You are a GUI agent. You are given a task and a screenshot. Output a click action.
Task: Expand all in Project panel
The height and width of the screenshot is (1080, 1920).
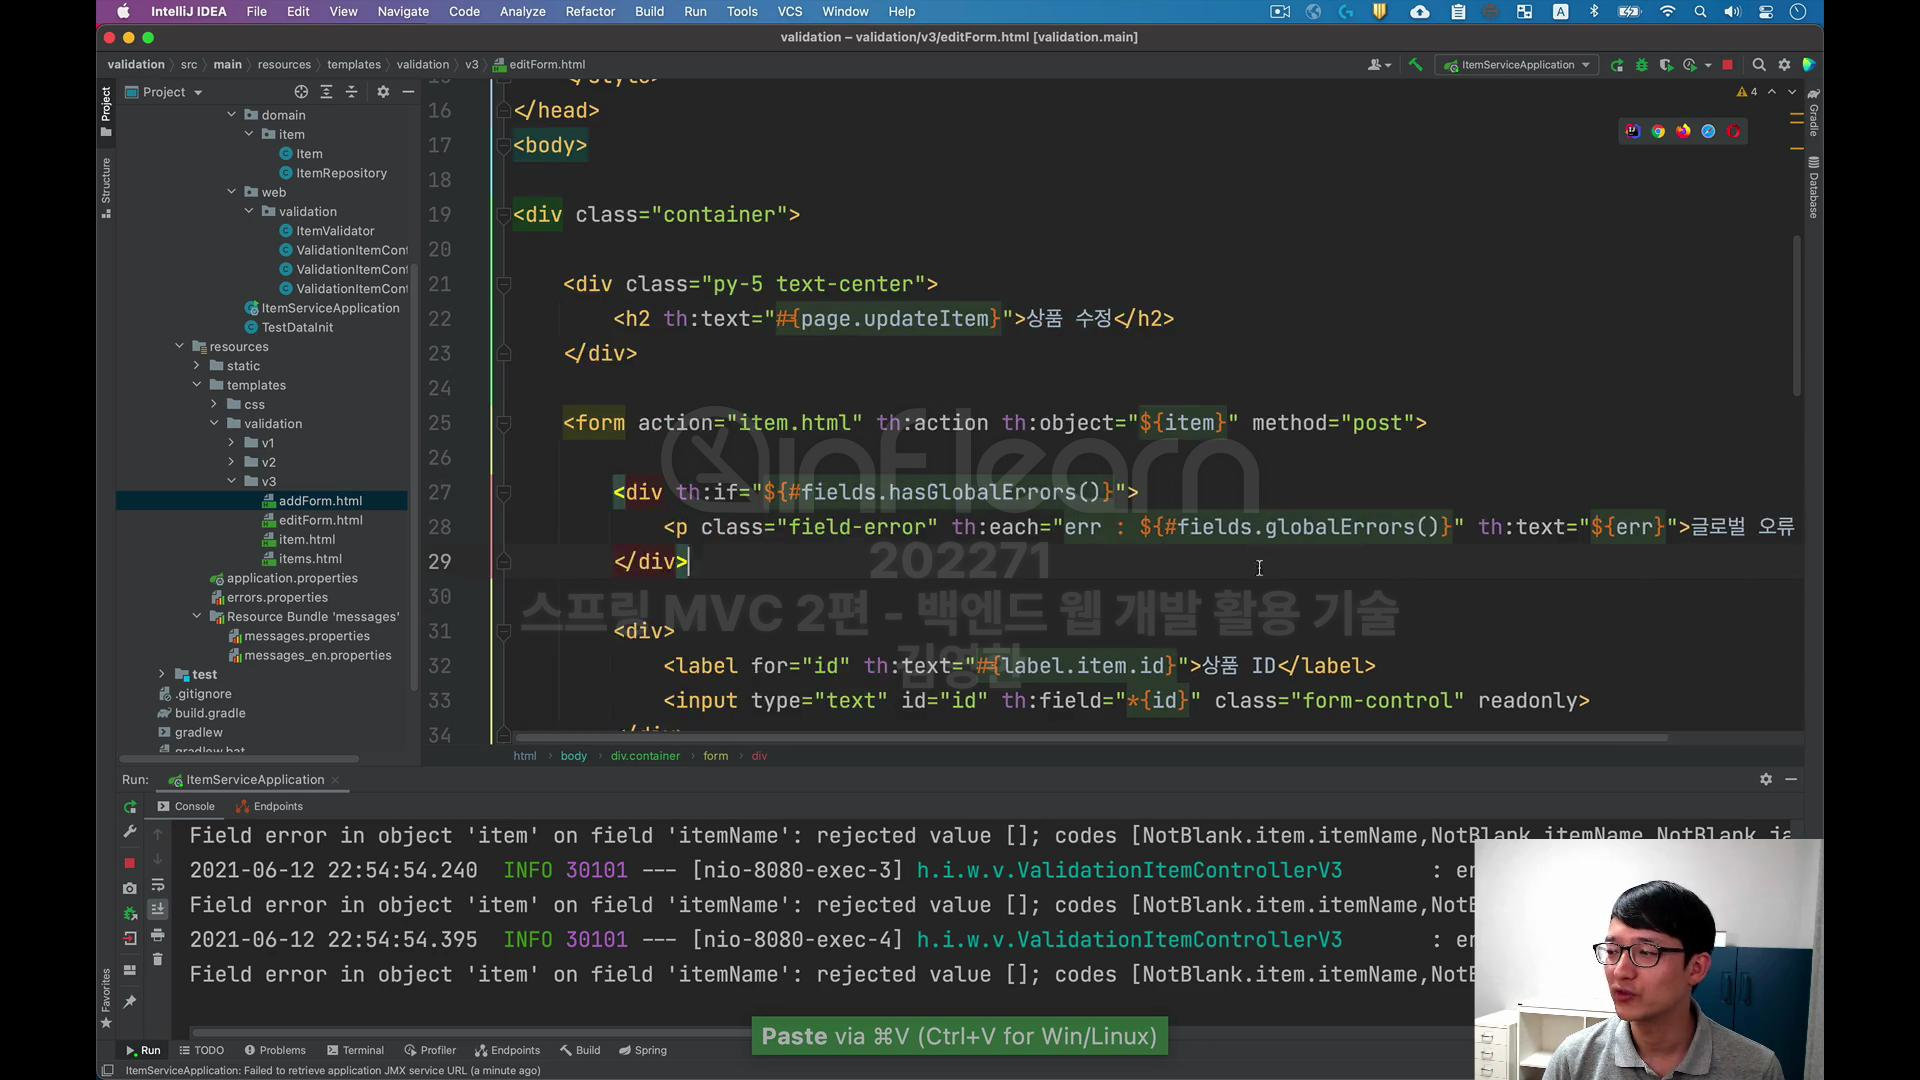(x=326, y=92)
